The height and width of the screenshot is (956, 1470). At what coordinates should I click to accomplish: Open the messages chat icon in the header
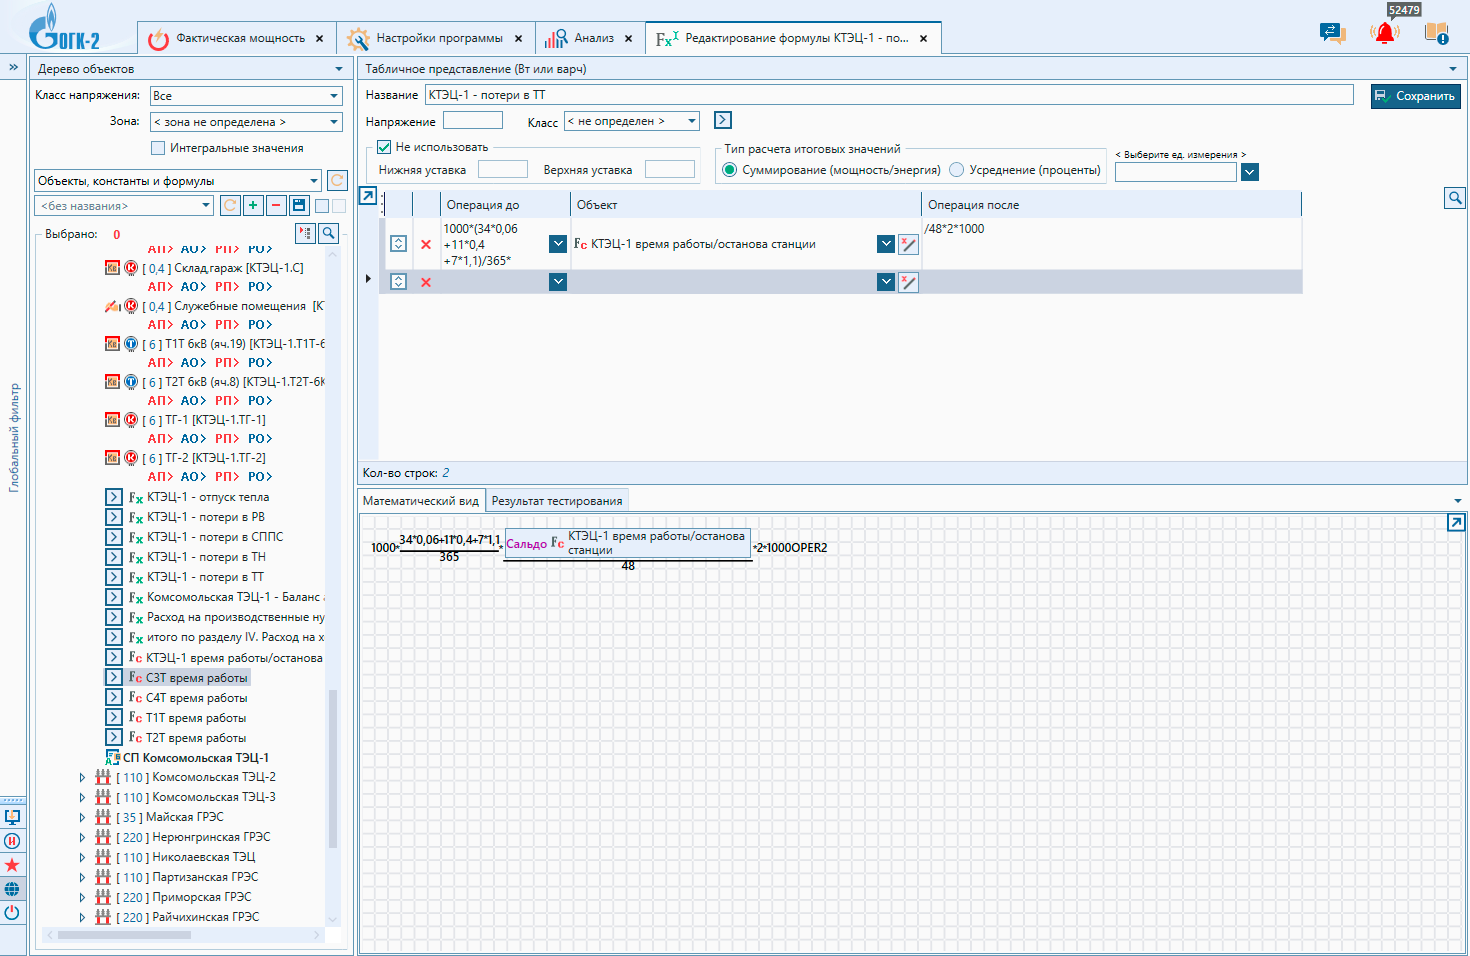(x=1333, y=33)
